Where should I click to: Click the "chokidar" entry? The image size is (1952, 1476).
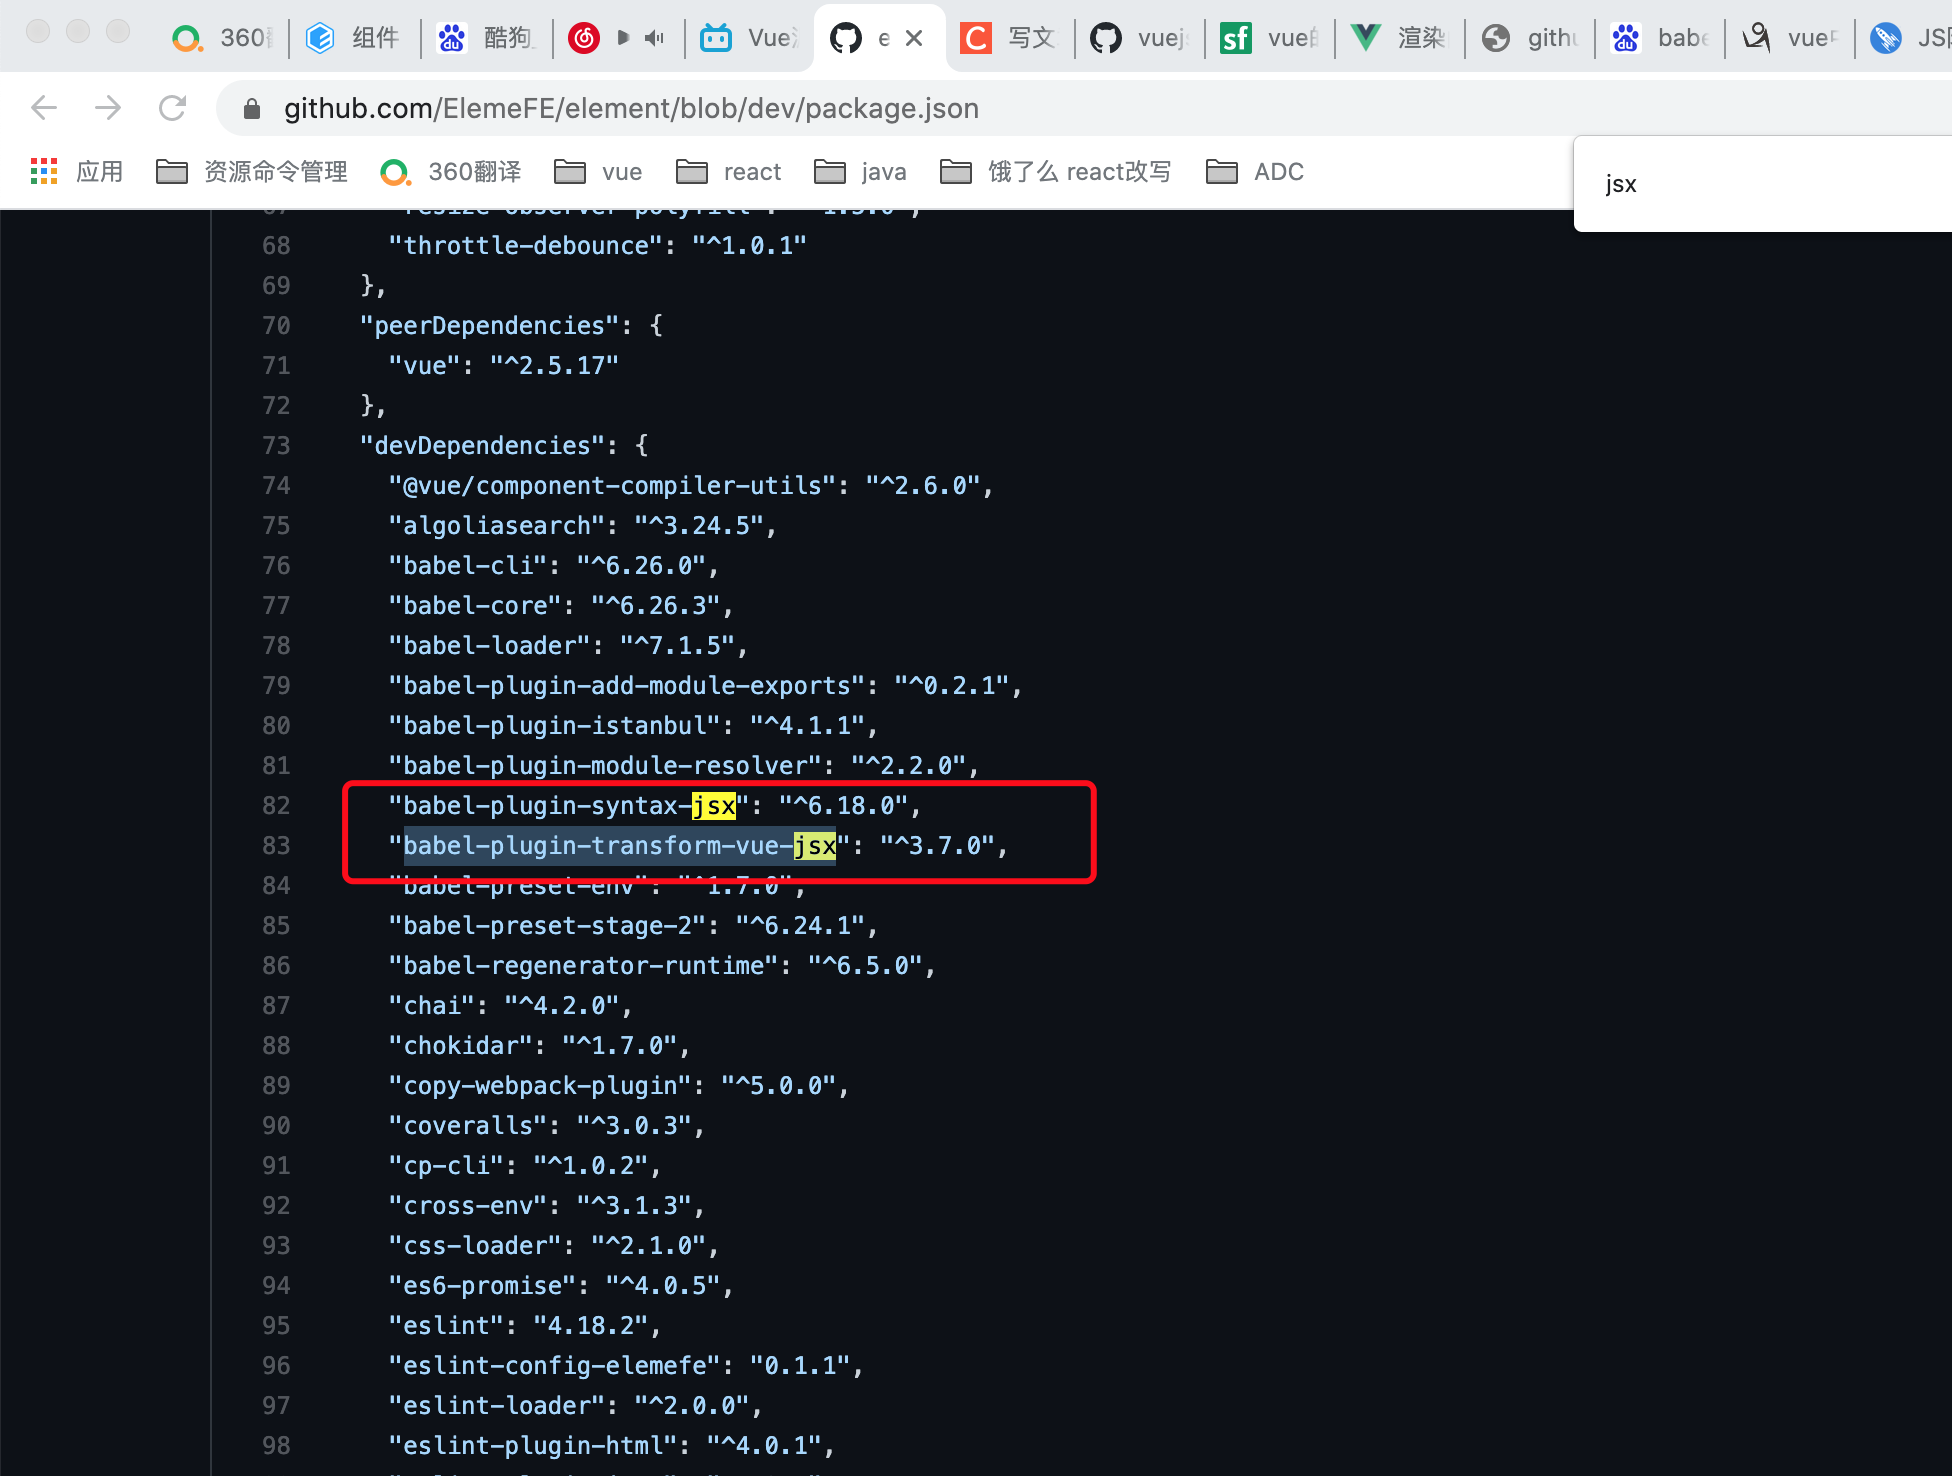539,1046
